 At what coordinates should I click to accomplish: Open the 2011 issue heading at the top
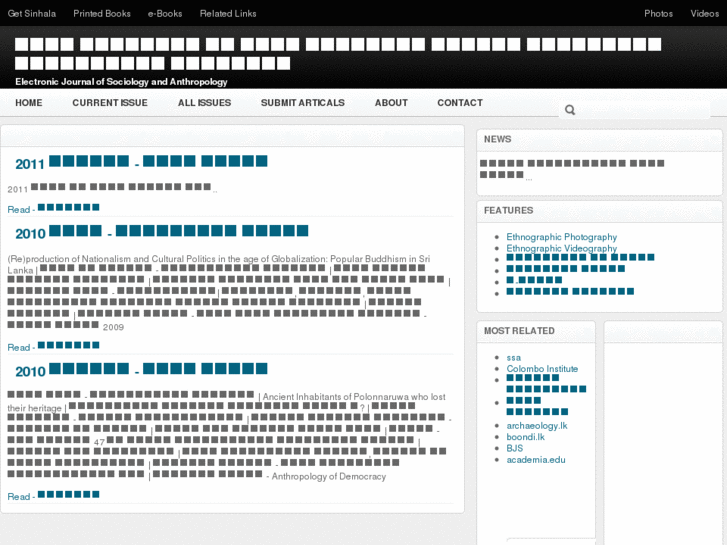pyautogui.click(x=141, y=162)
